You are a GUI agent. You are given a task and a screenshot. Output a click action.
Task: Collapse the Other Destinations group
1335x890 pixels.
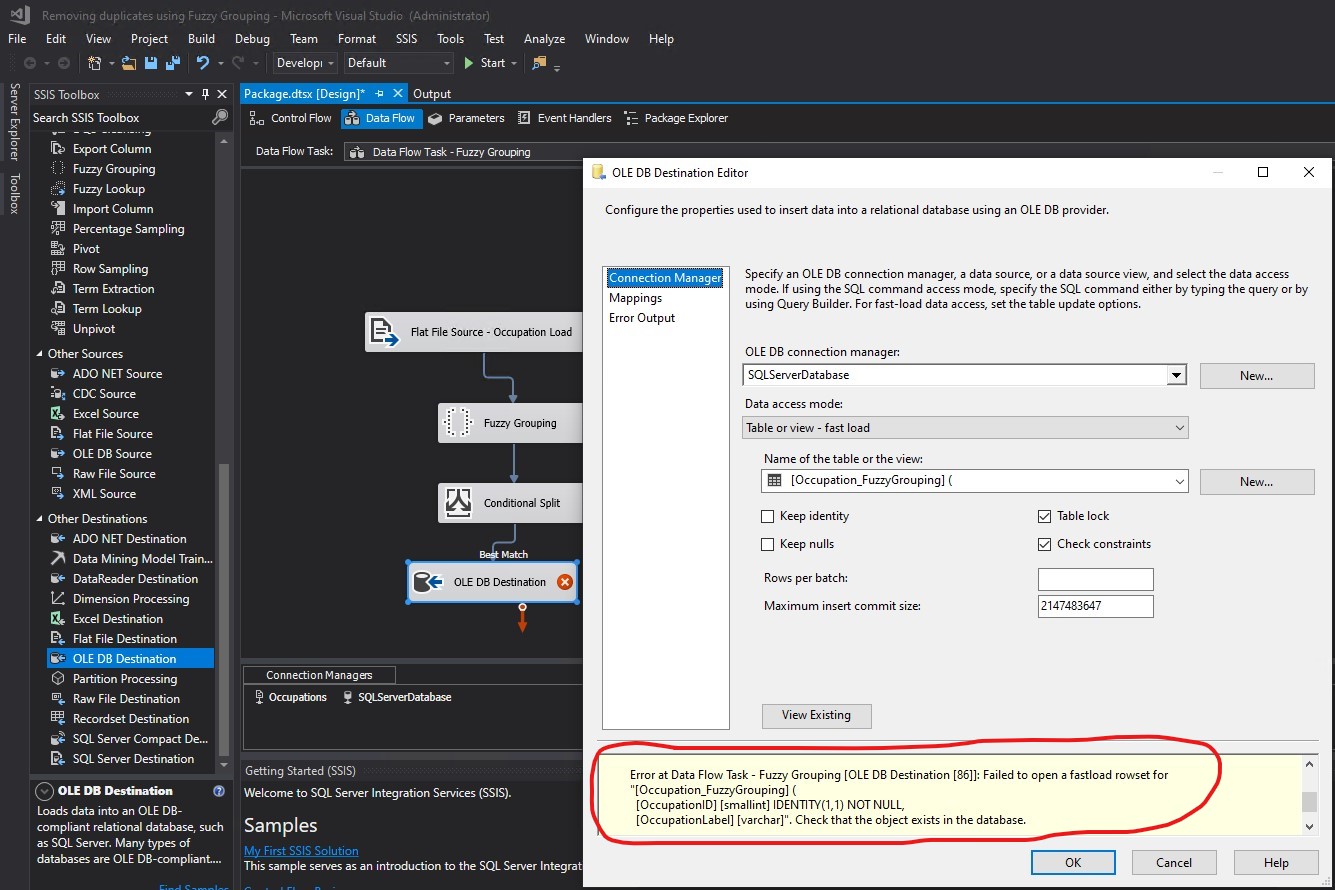[39, 519]
